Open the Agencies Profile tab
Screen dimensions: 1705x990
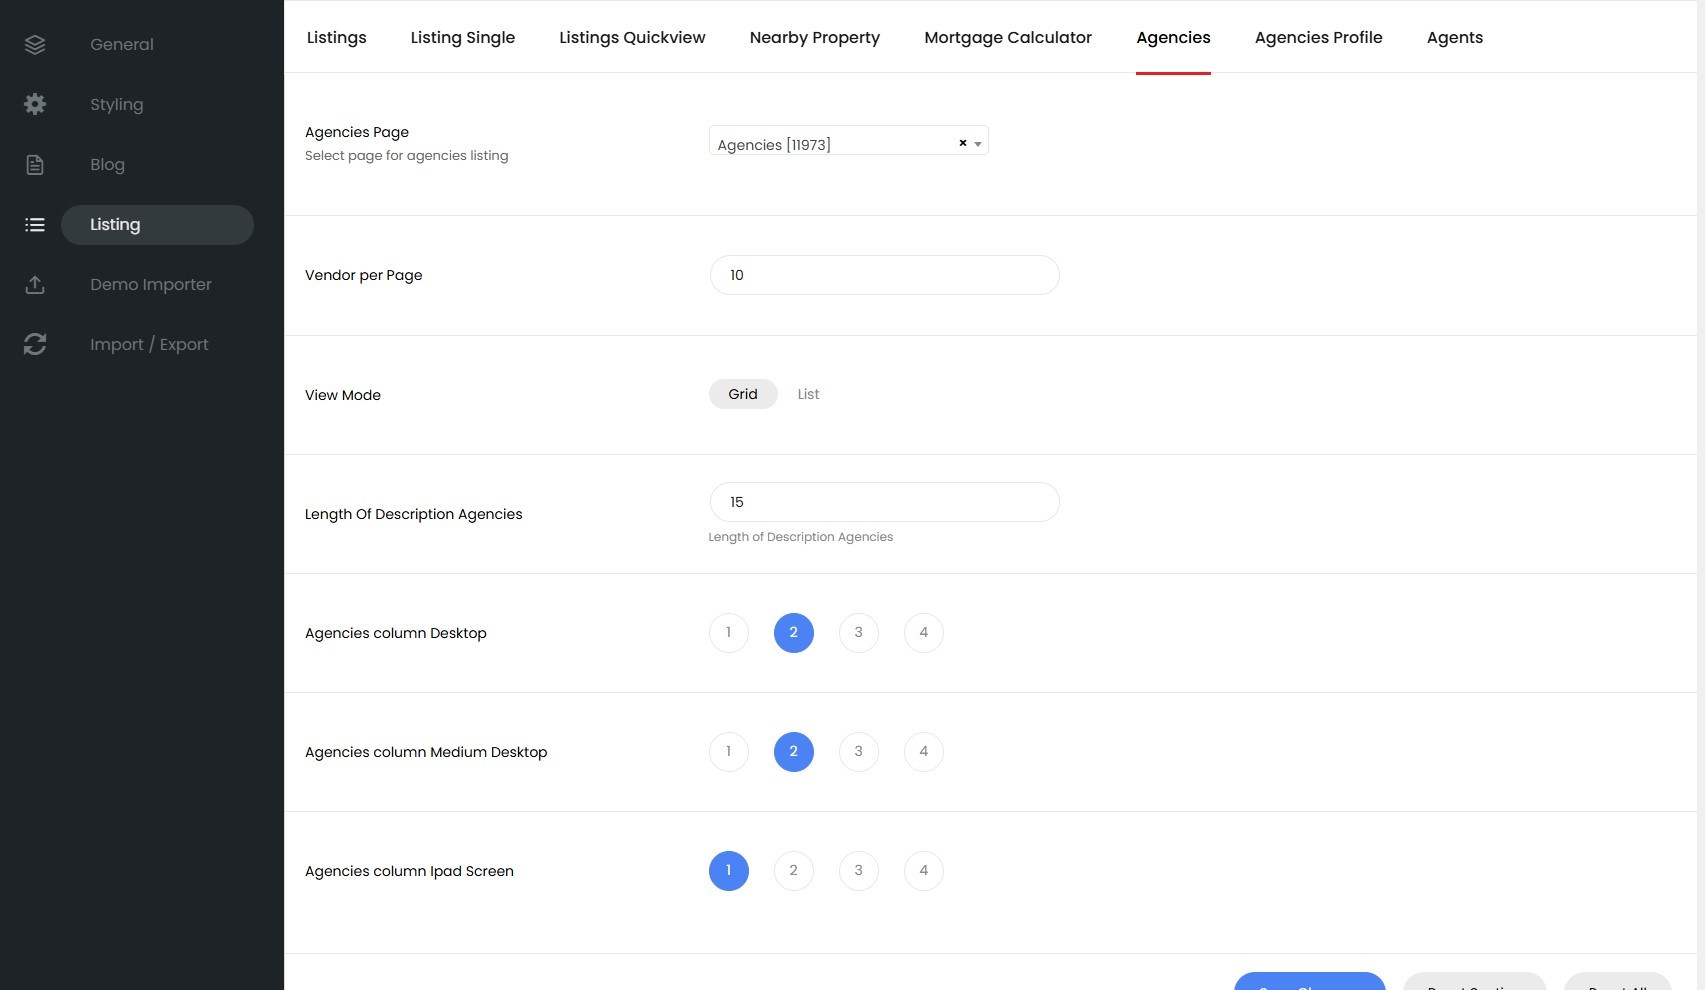point(1319,38)
